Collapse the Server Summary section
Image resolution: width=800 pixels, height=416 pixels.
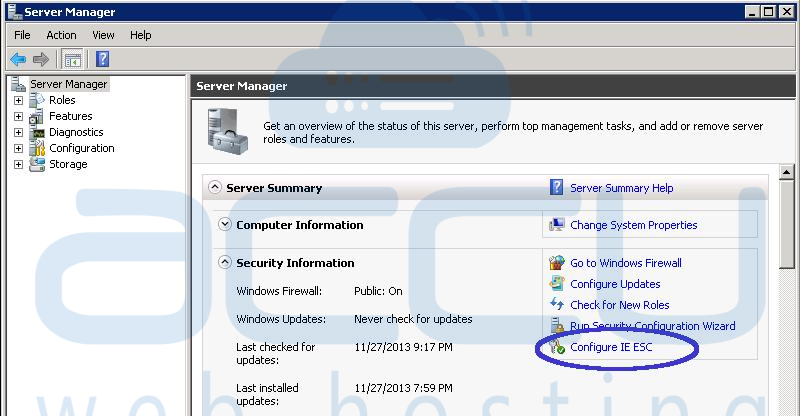(215, 187)
